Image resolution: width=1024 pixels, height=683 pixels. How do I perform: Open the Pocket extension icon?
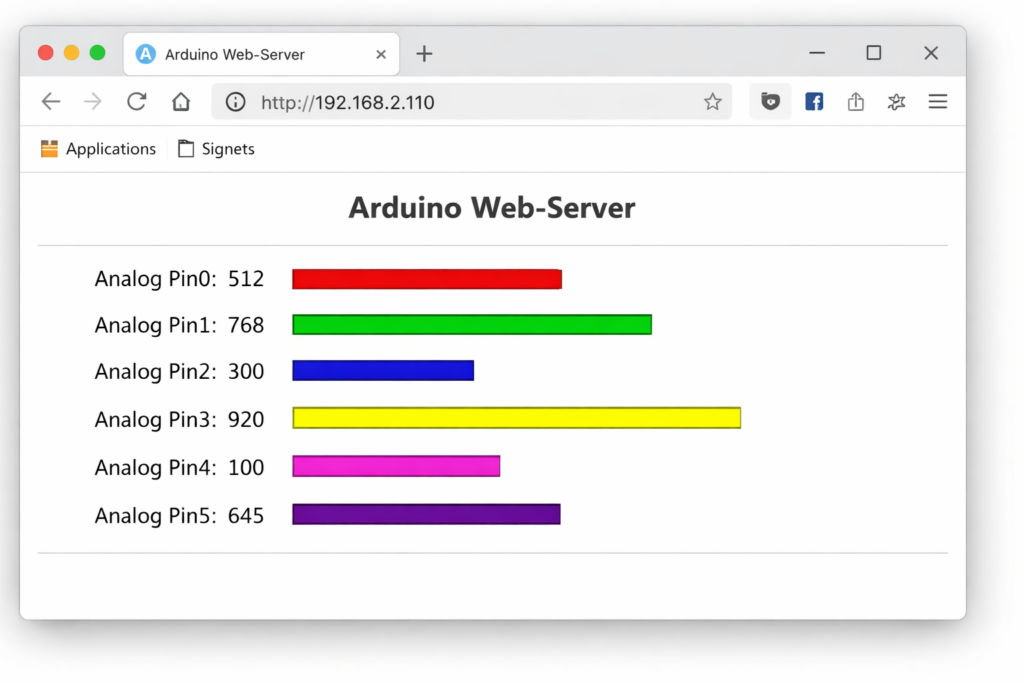[770, 102]
